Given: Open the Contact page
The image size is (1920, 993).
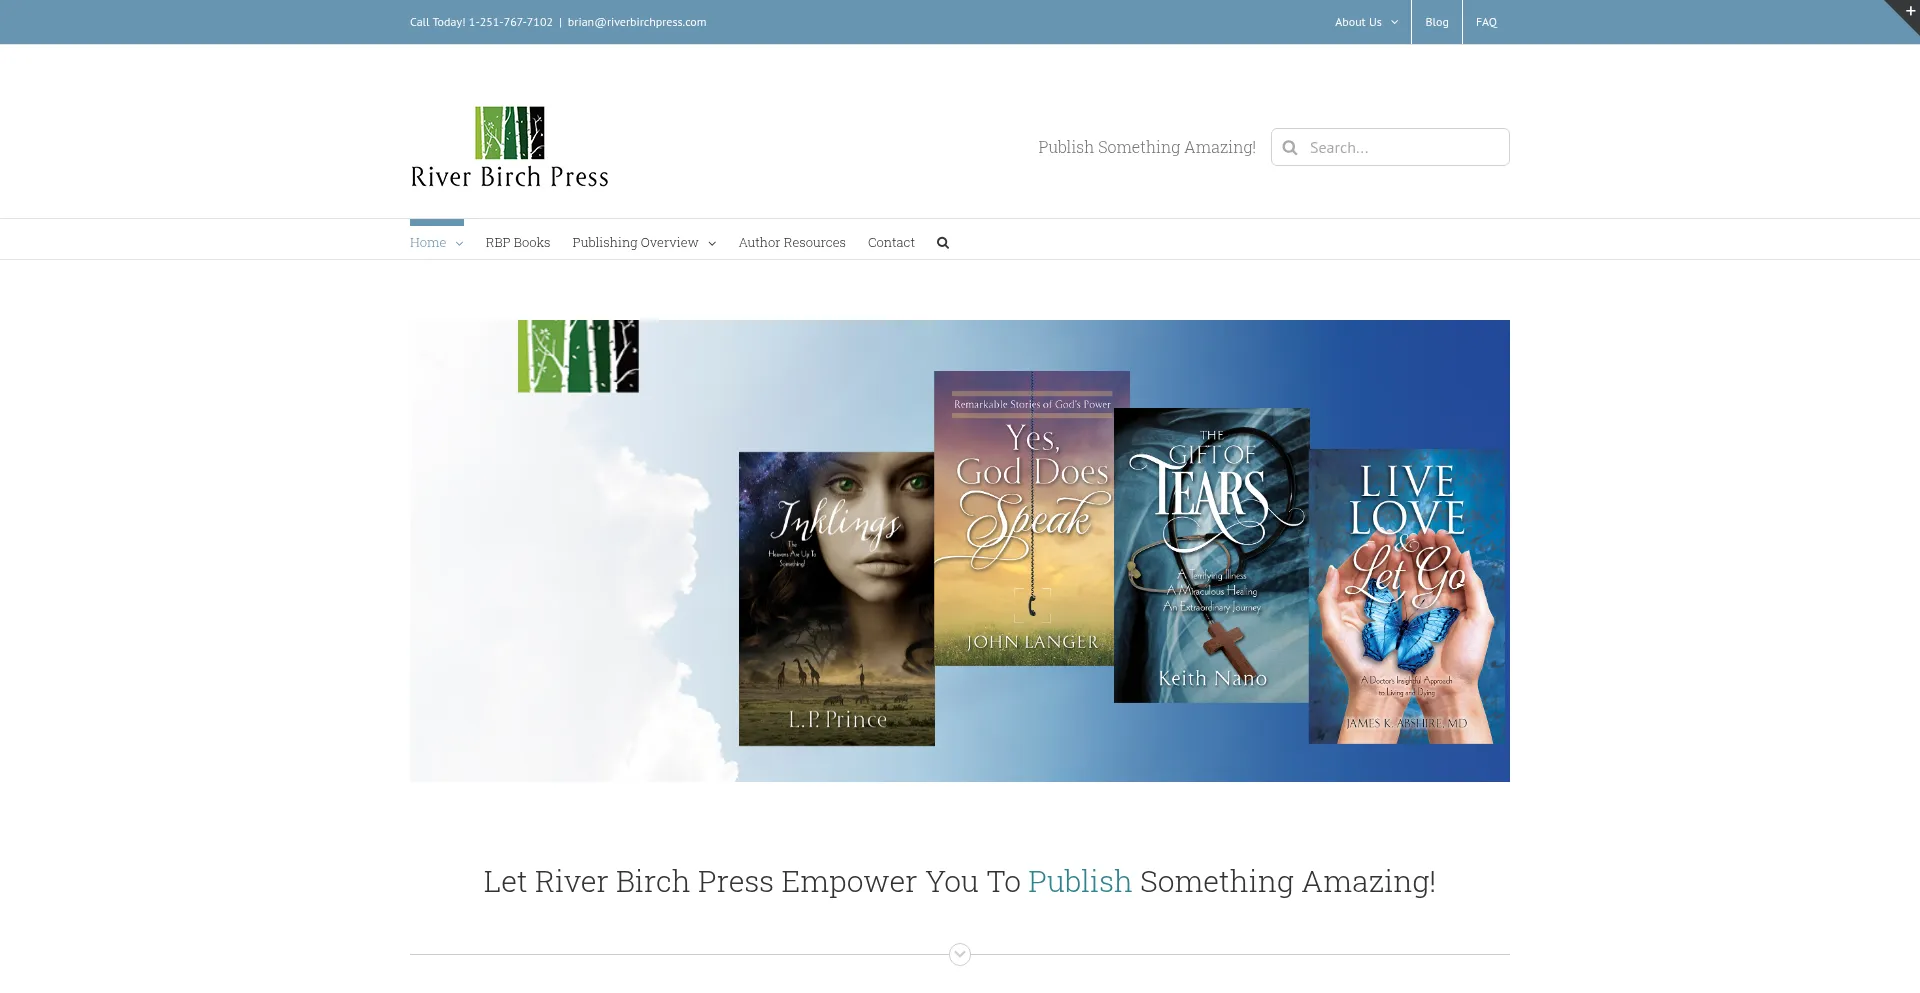Looking at the screenshot, I should 890,243.
